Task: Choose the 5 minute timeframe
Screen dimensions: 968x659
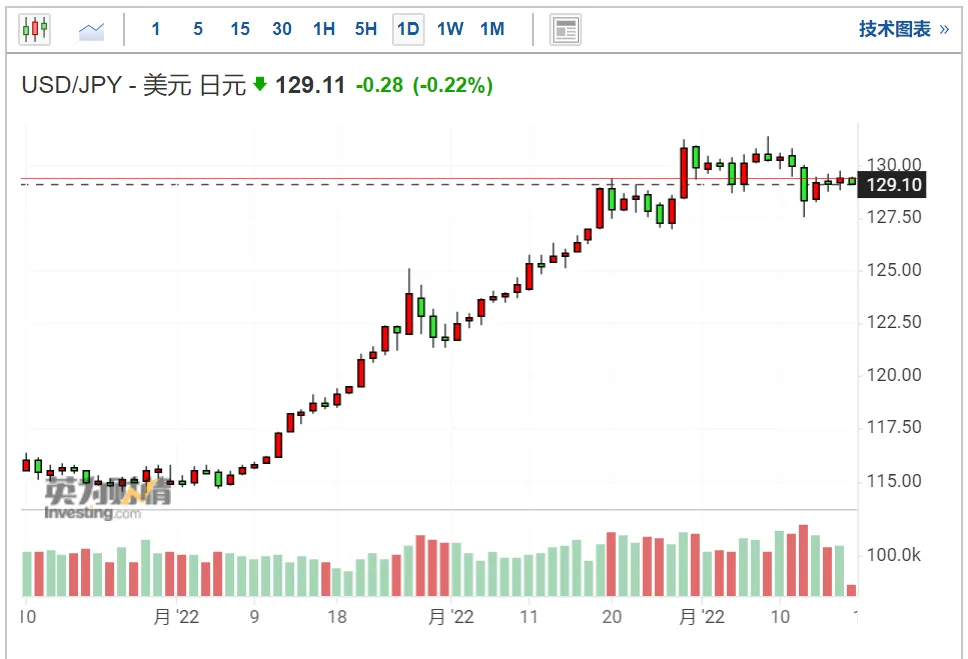Action: (x=198, y=29)
